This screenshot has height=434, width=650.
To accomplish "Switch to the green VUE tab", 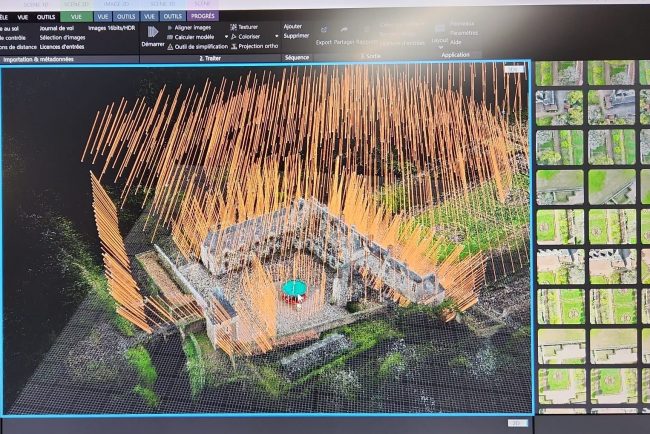I will [x=76, y=17].
